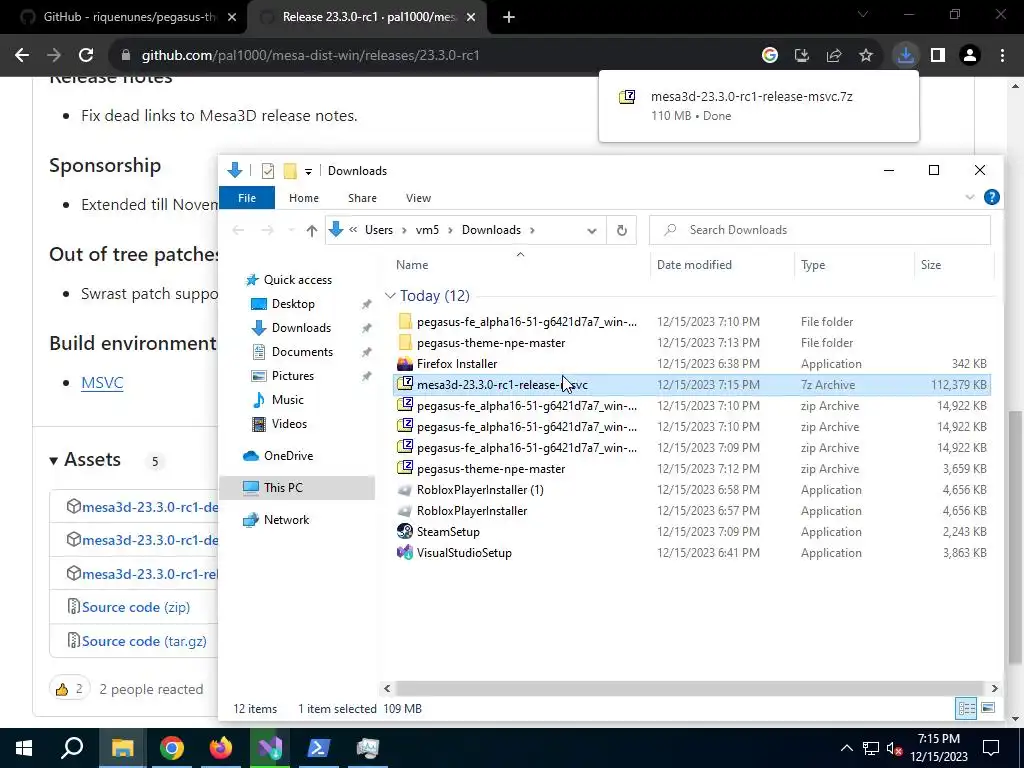1024x768 pixels.
Task: Click the Users breadcrumb segment
Action: [x=379, y=230]
